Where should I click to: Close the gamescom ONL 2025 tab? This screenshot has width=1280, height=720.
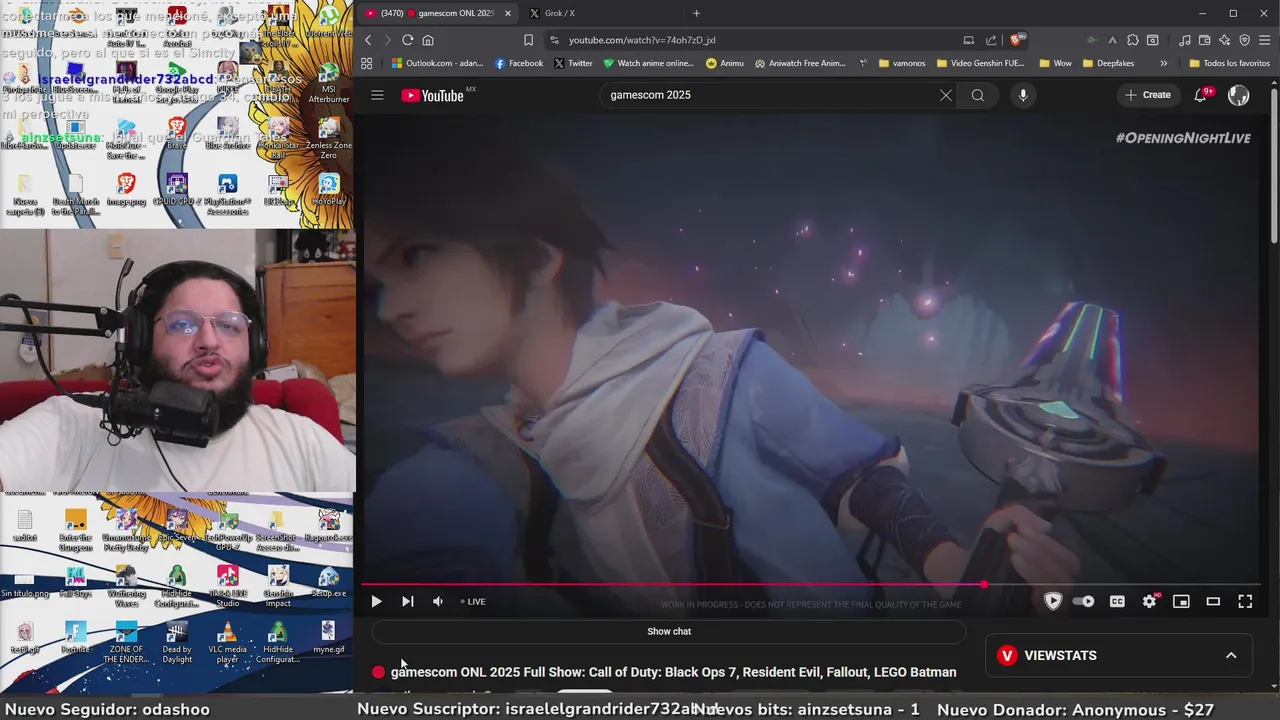pos(507,13)
